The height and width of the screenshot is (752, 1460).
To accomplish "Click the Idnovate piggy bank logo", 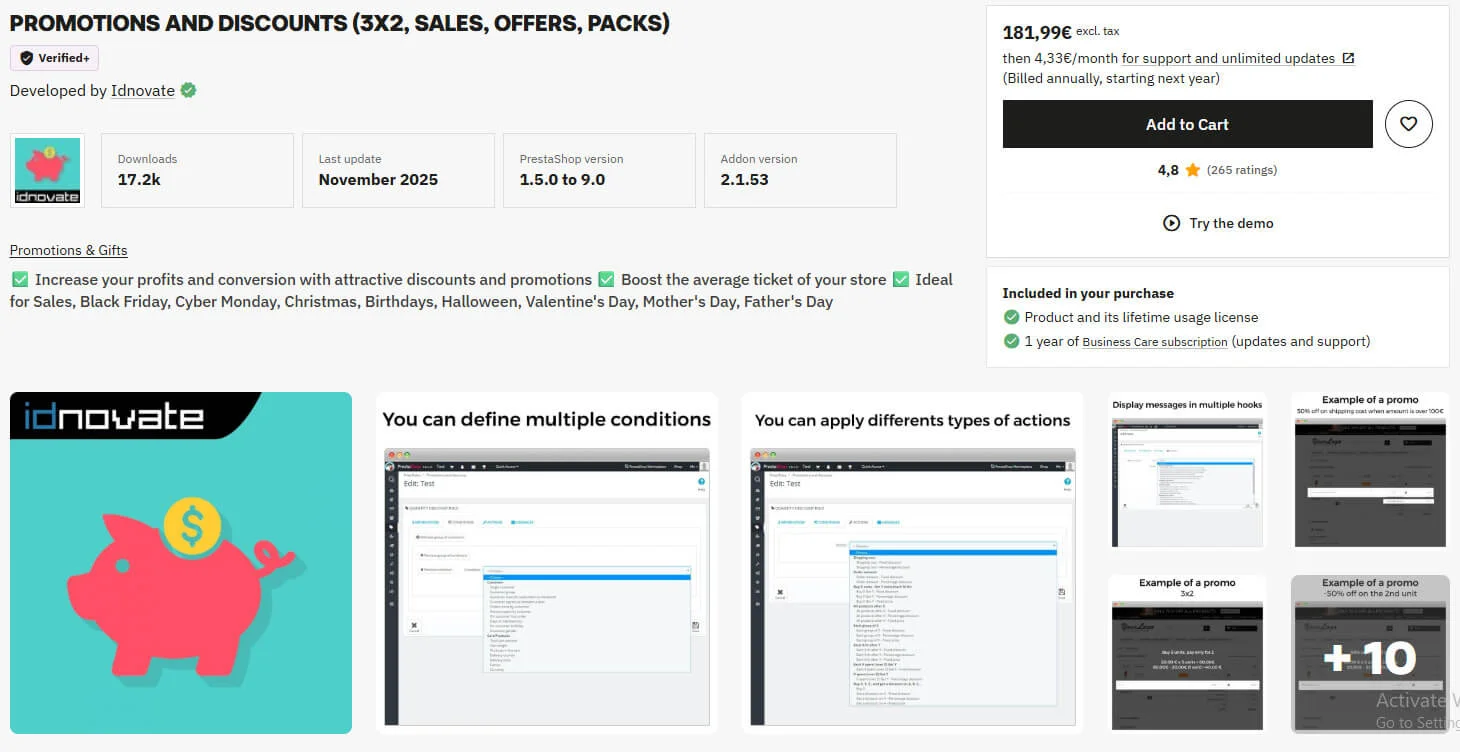I will click(47, 171).
